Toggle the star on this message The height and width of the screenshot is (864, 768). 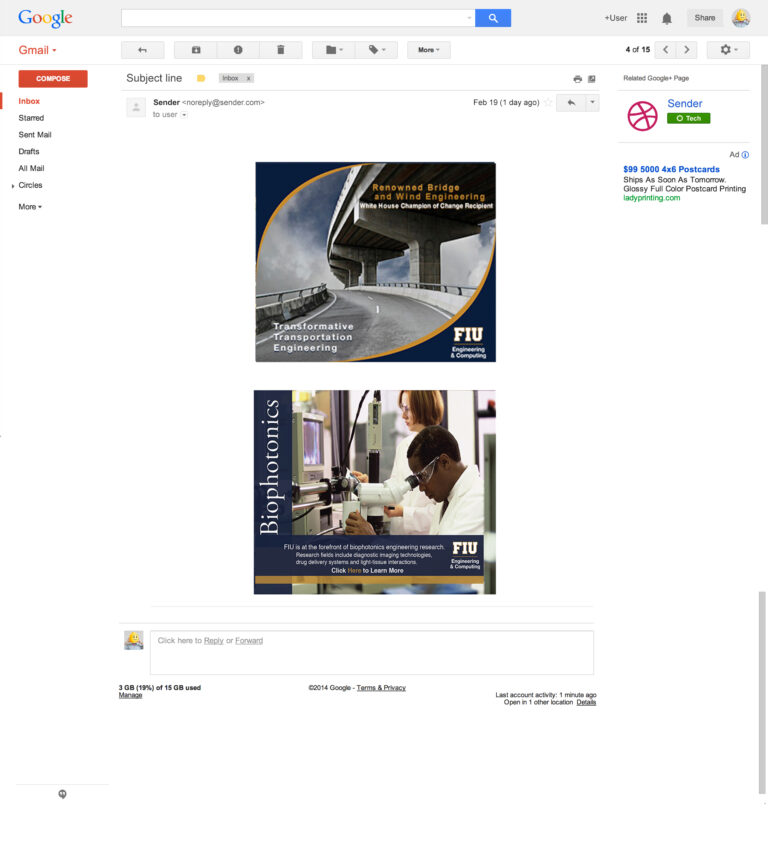pos(548,102)
